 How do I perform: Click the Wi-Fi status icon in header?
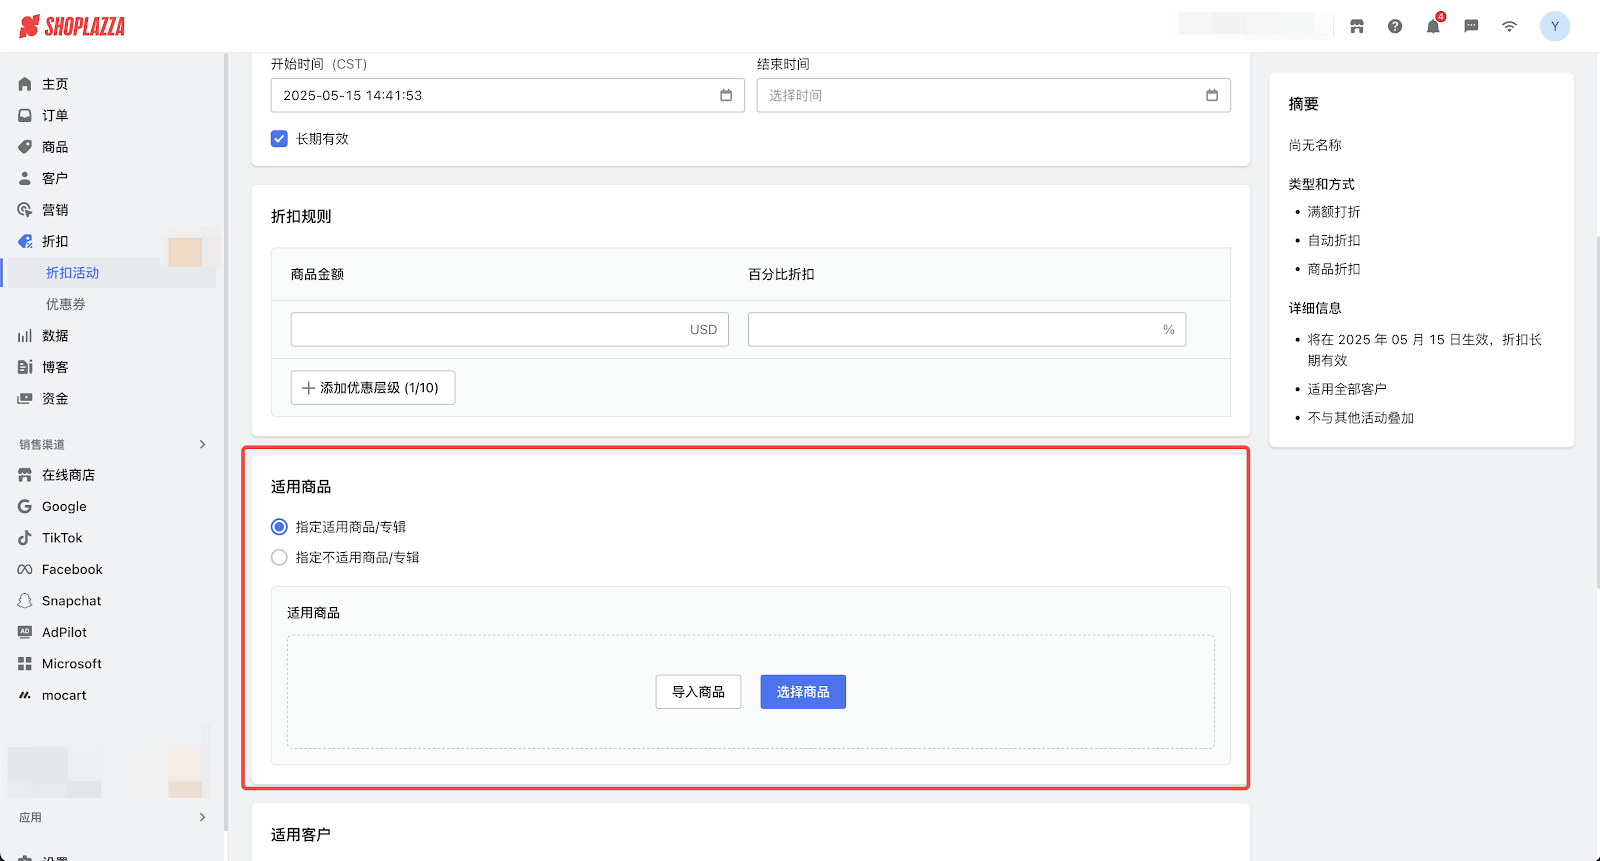(1509, 27)
